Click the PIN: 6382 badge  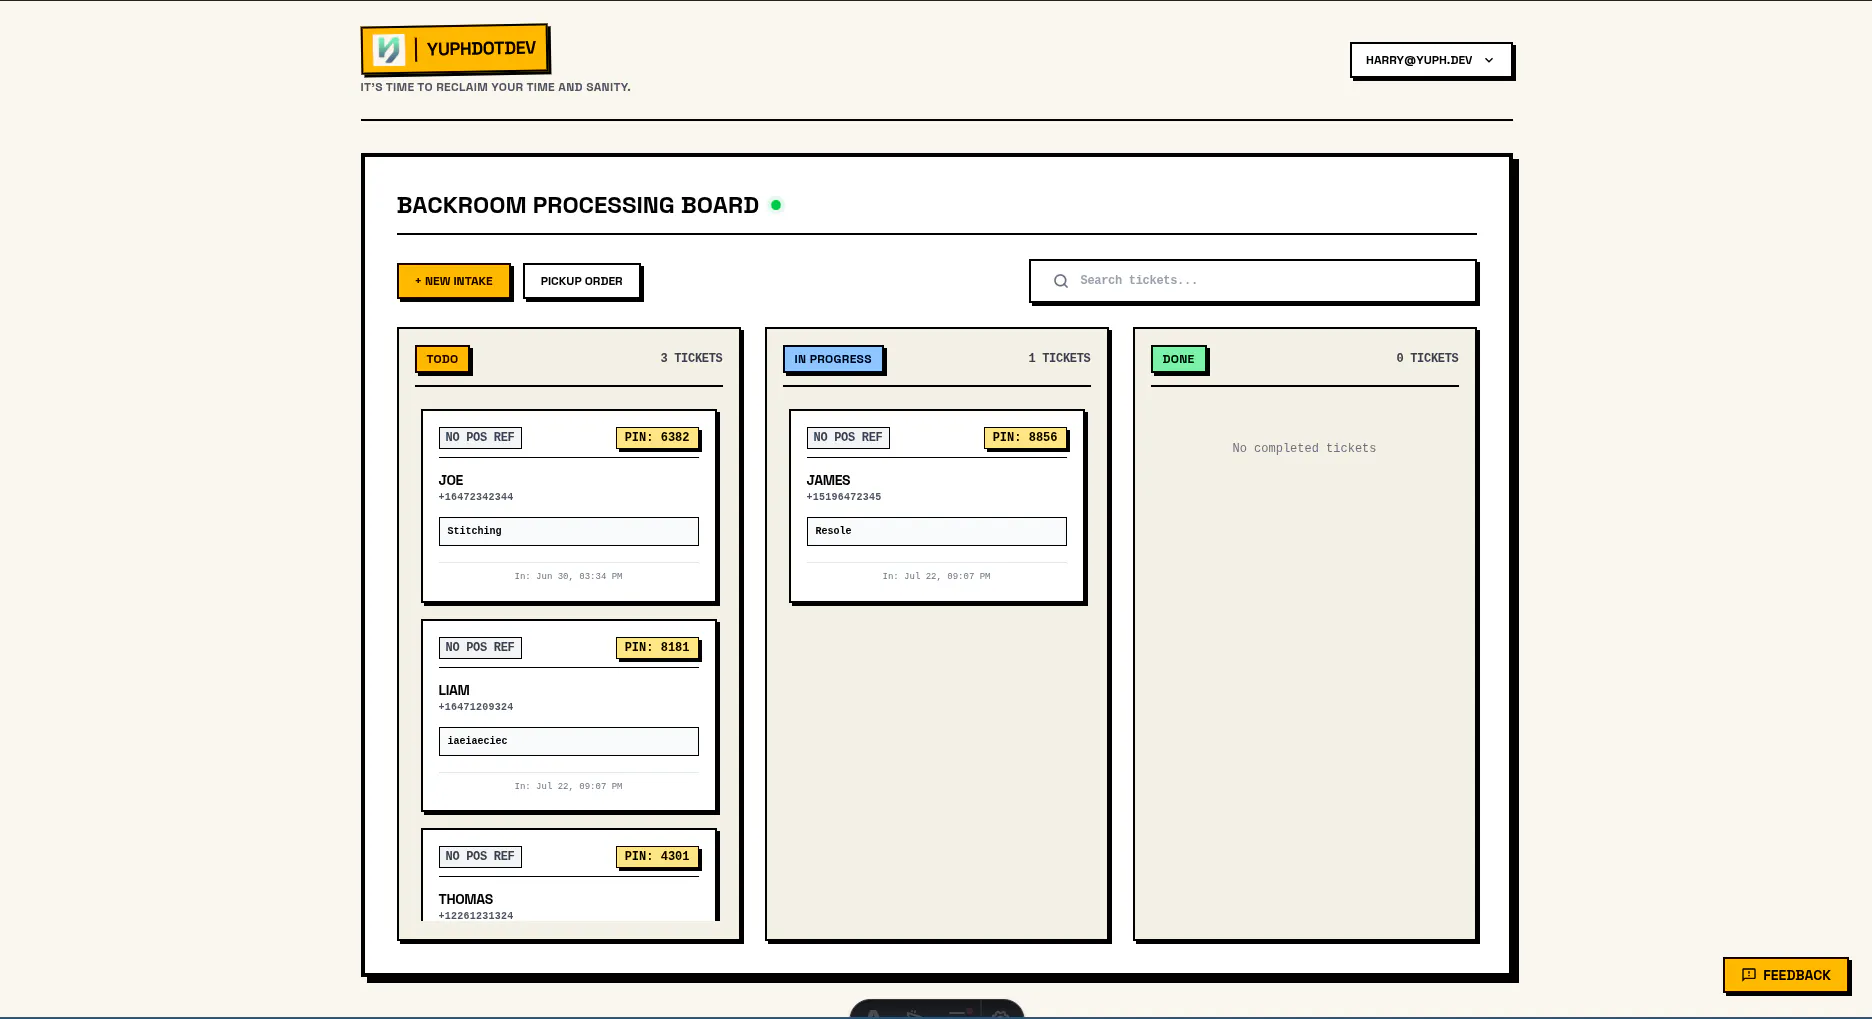click(x=657, y=437)
